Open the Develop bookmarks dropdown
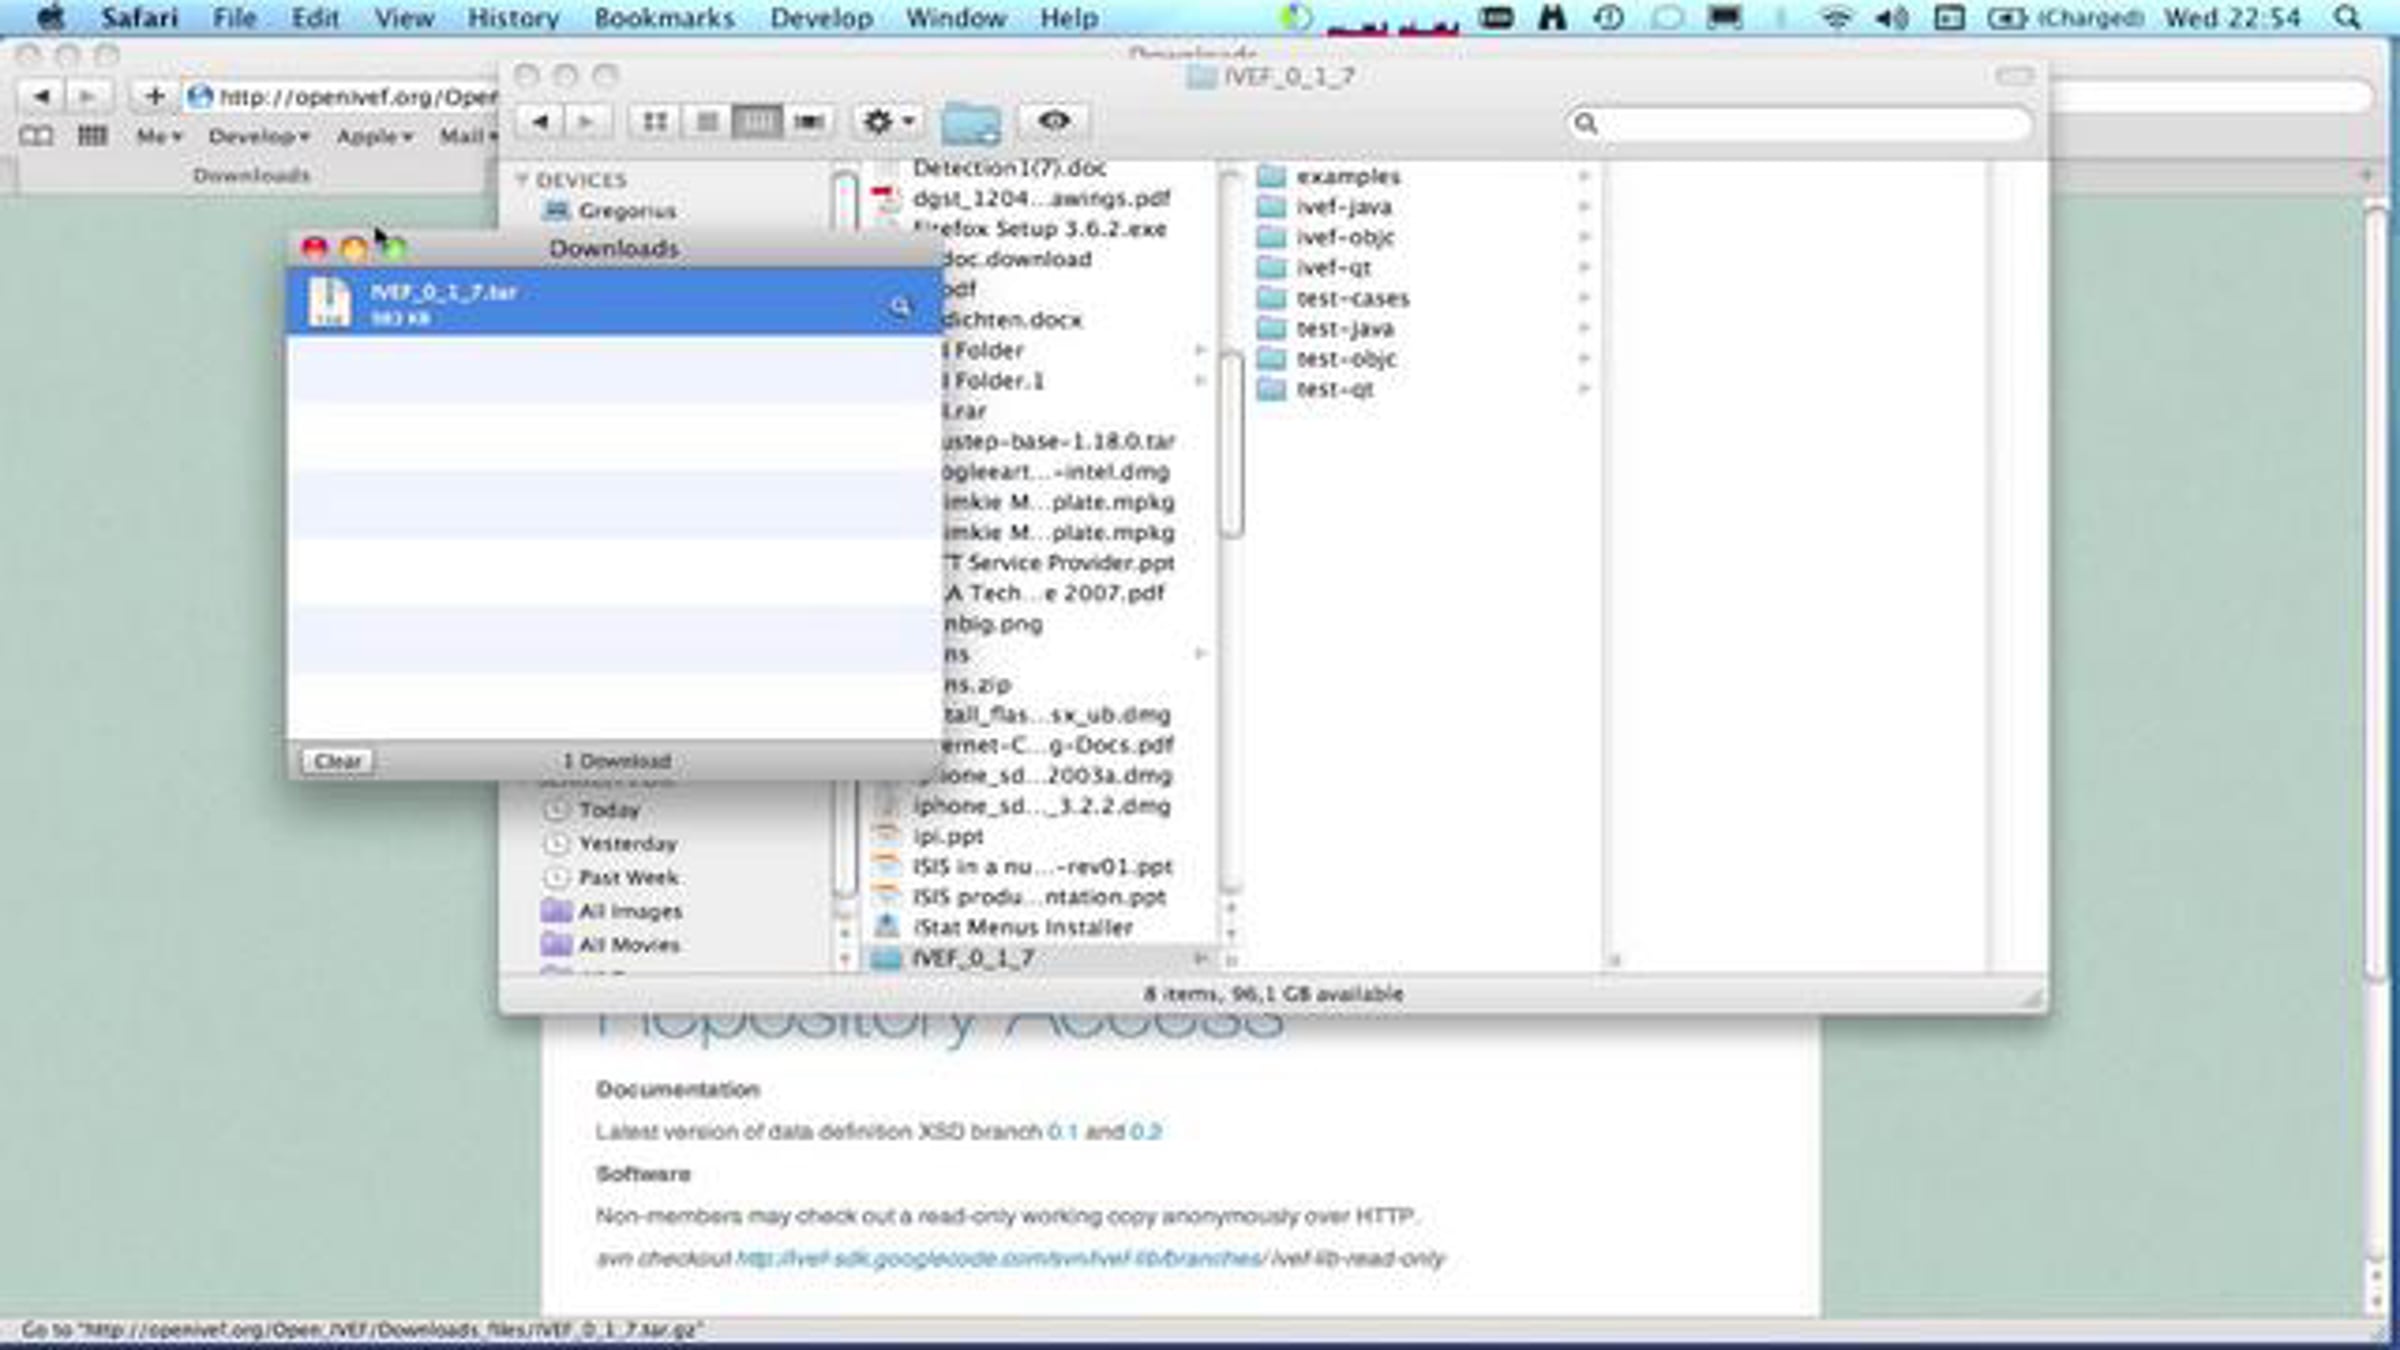Image resolution: width=2400 pixels, height=1350 pixels. (258, 136)
